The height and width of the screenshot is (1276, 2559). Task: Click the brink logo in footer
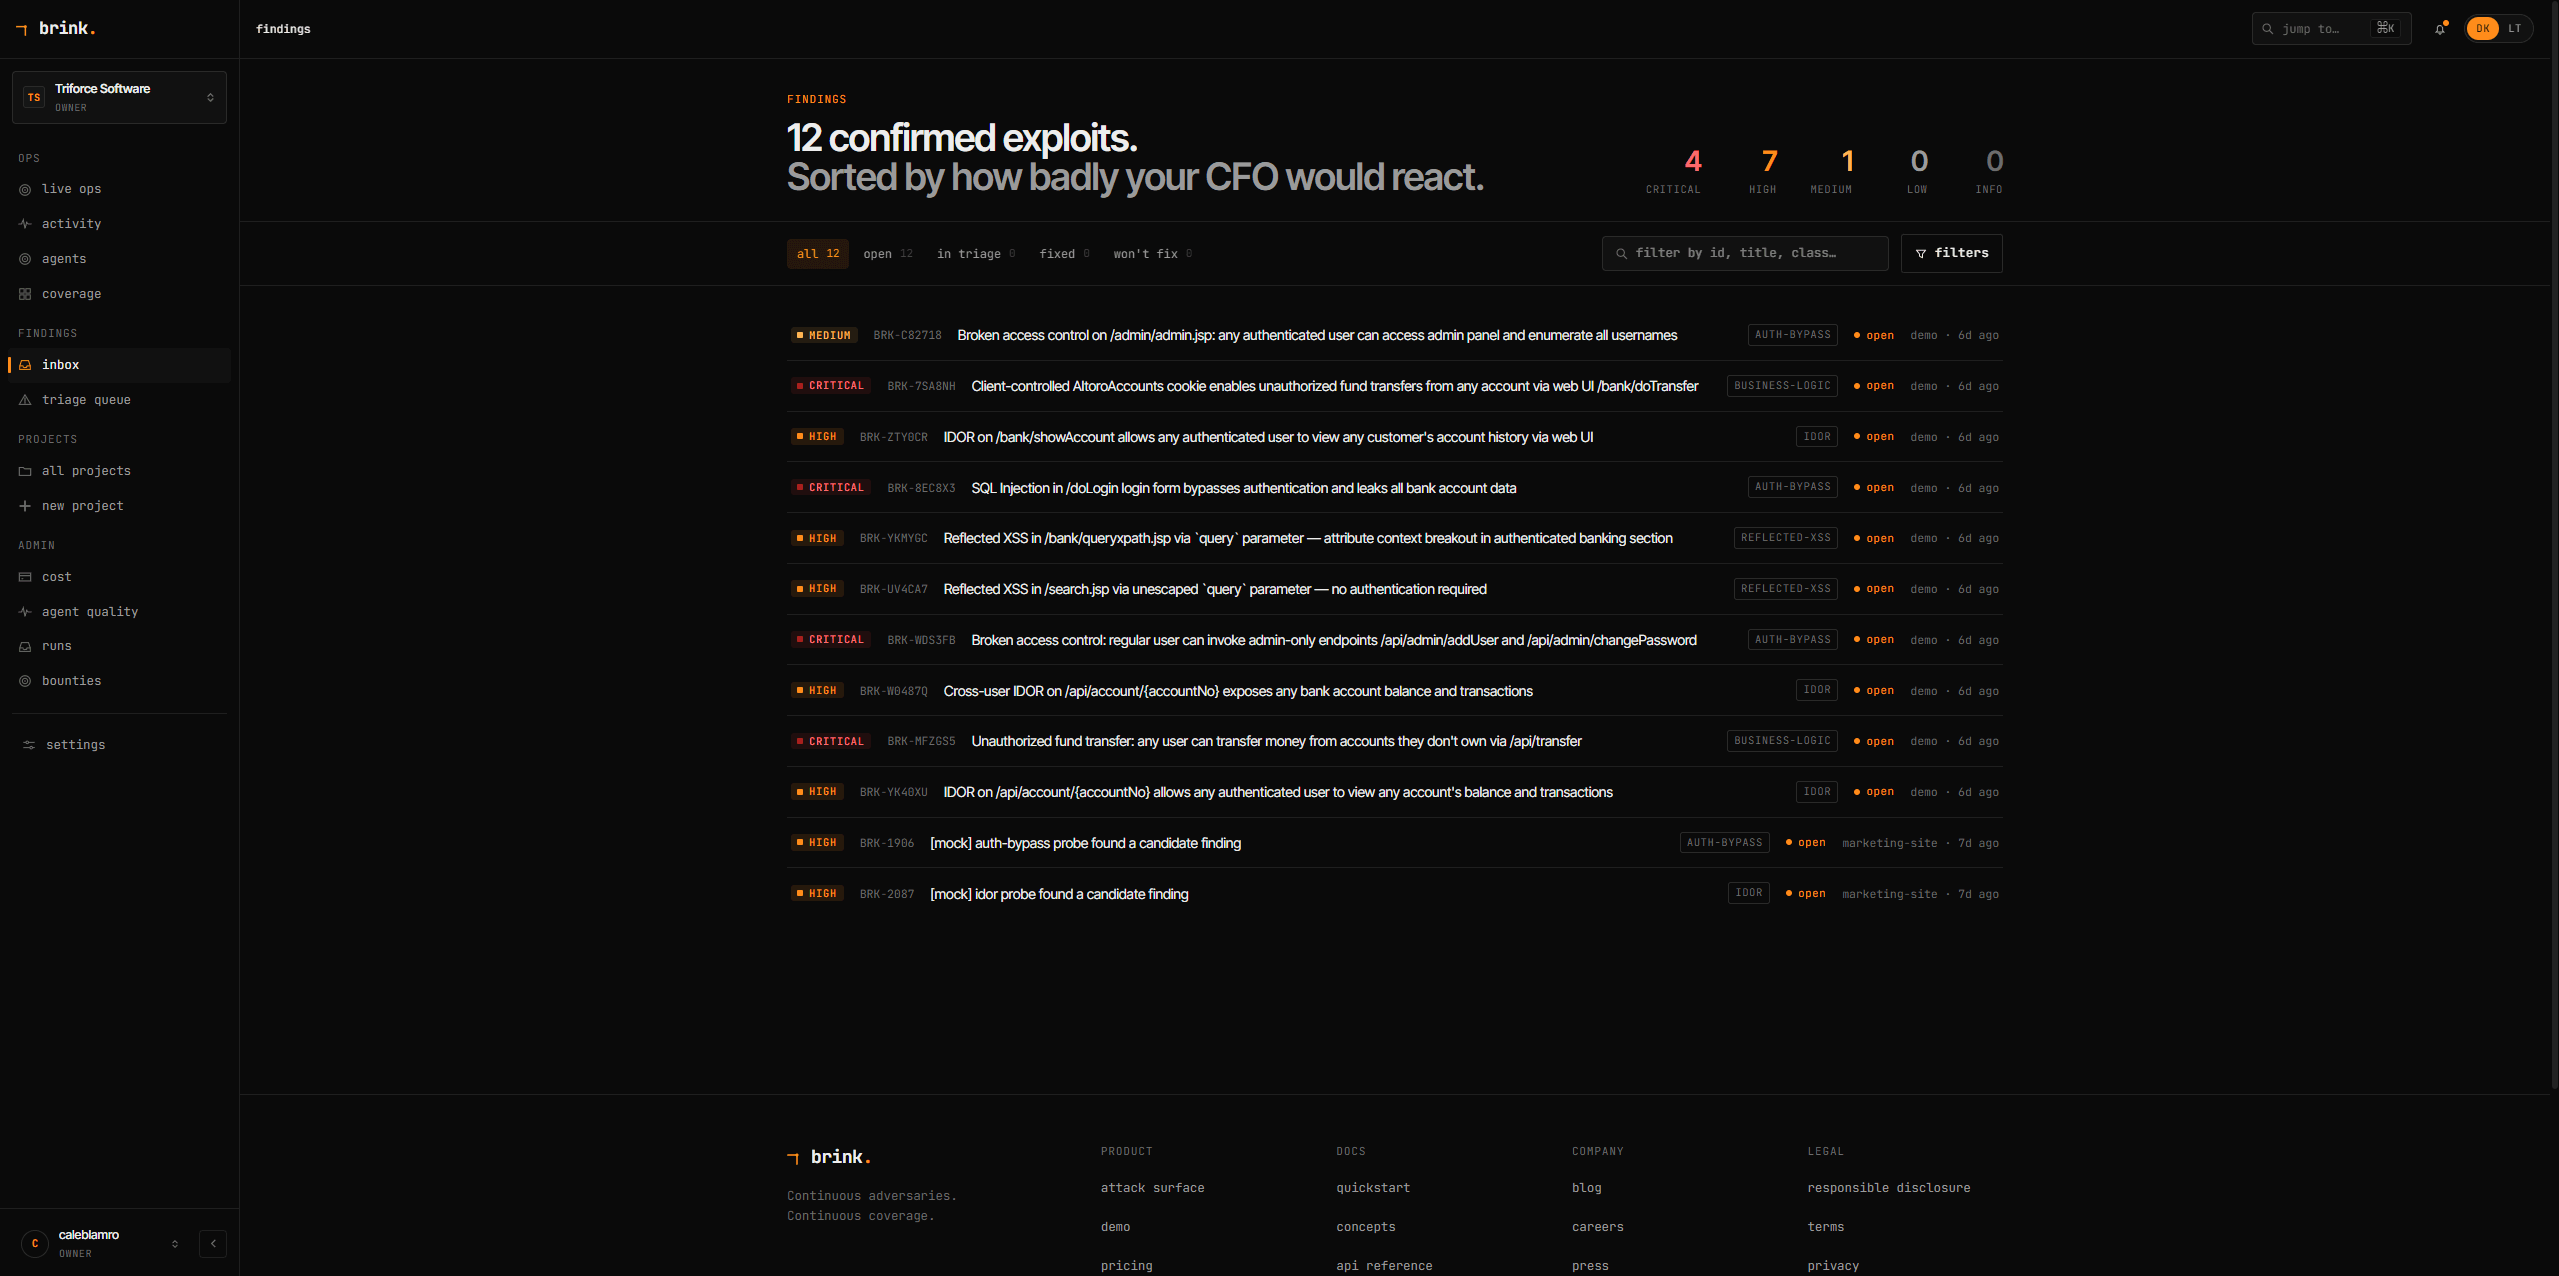(x=829, y=1157)
